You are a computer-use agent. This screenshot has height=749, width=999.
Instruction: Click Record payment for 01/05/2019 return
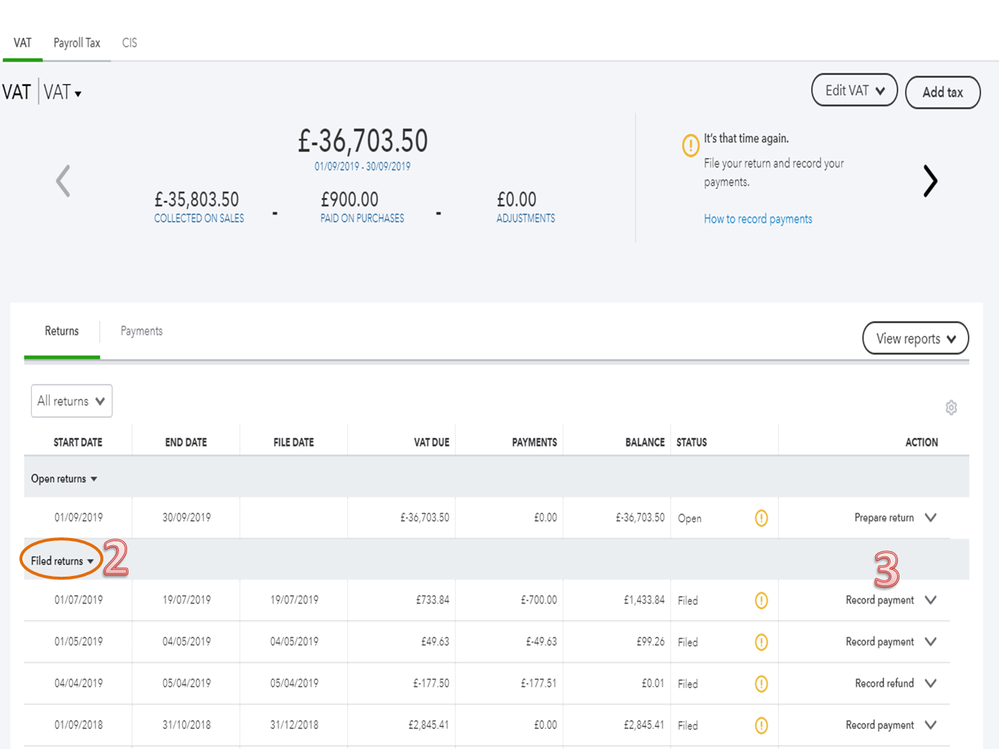pyautogui.click(x=879, y=641)
